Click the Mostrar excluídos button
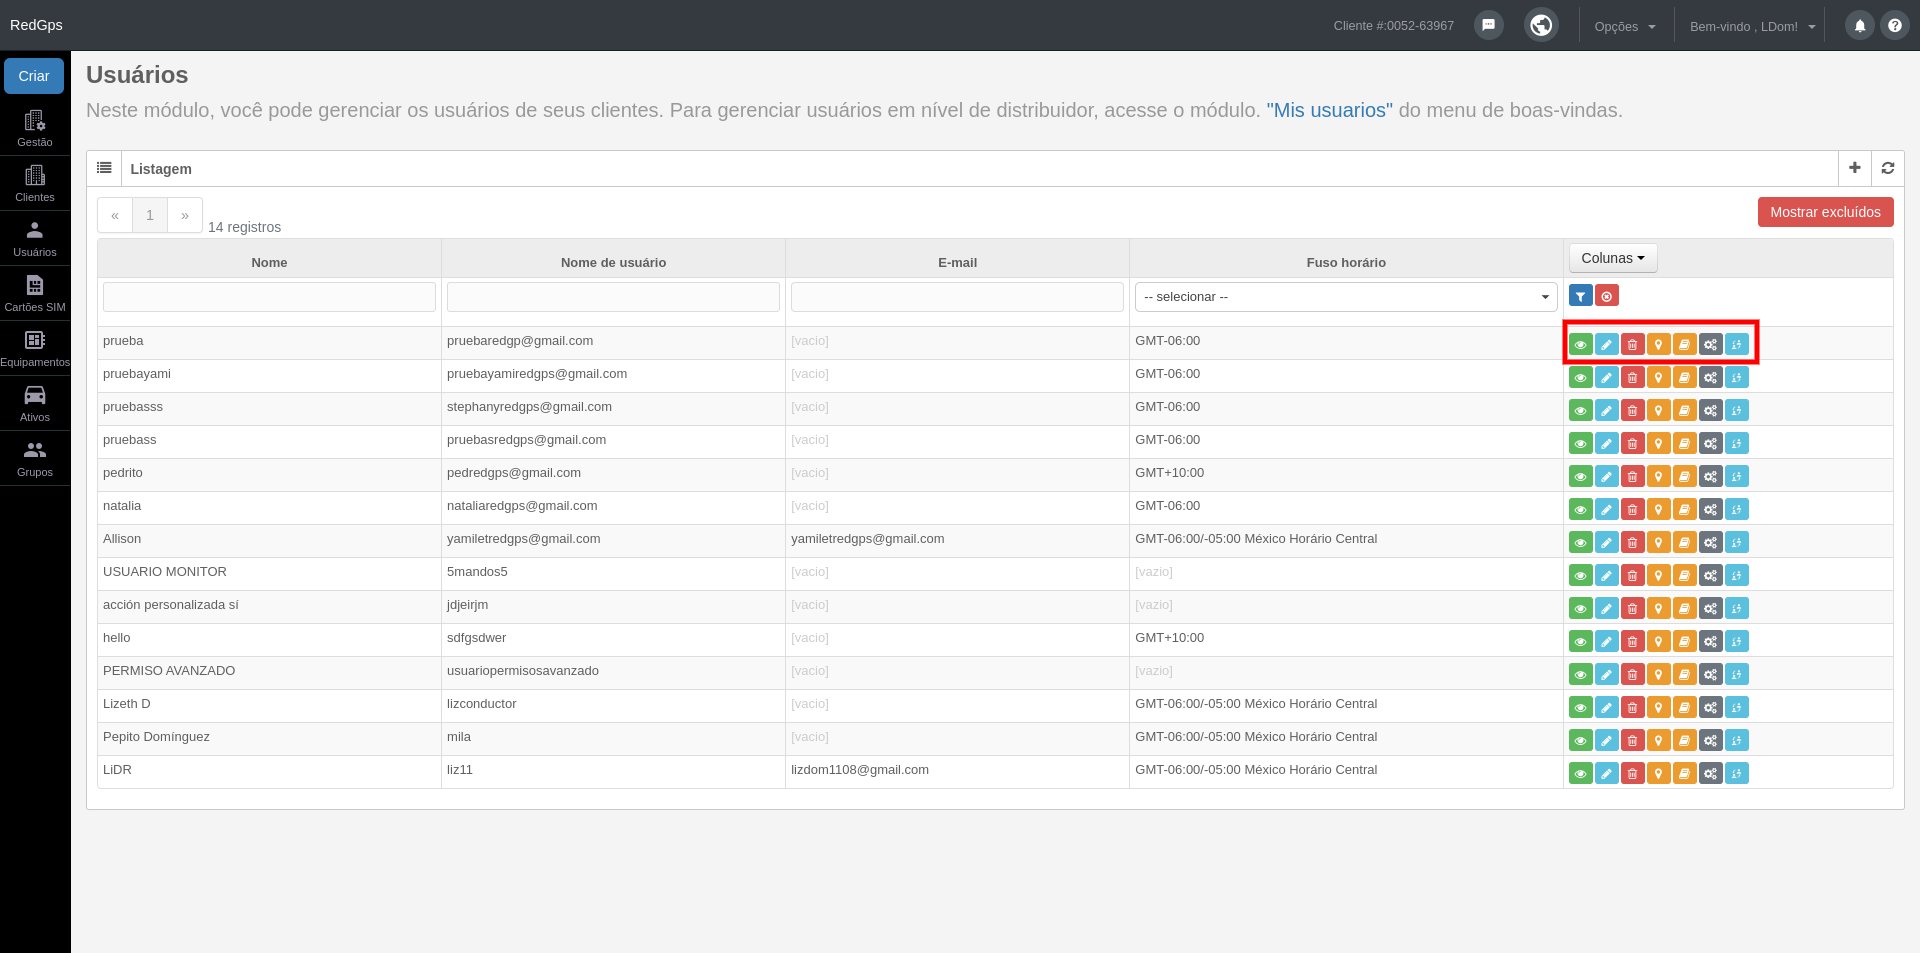This screenshot has width=1920, height=953. (x=1825, y=212)
